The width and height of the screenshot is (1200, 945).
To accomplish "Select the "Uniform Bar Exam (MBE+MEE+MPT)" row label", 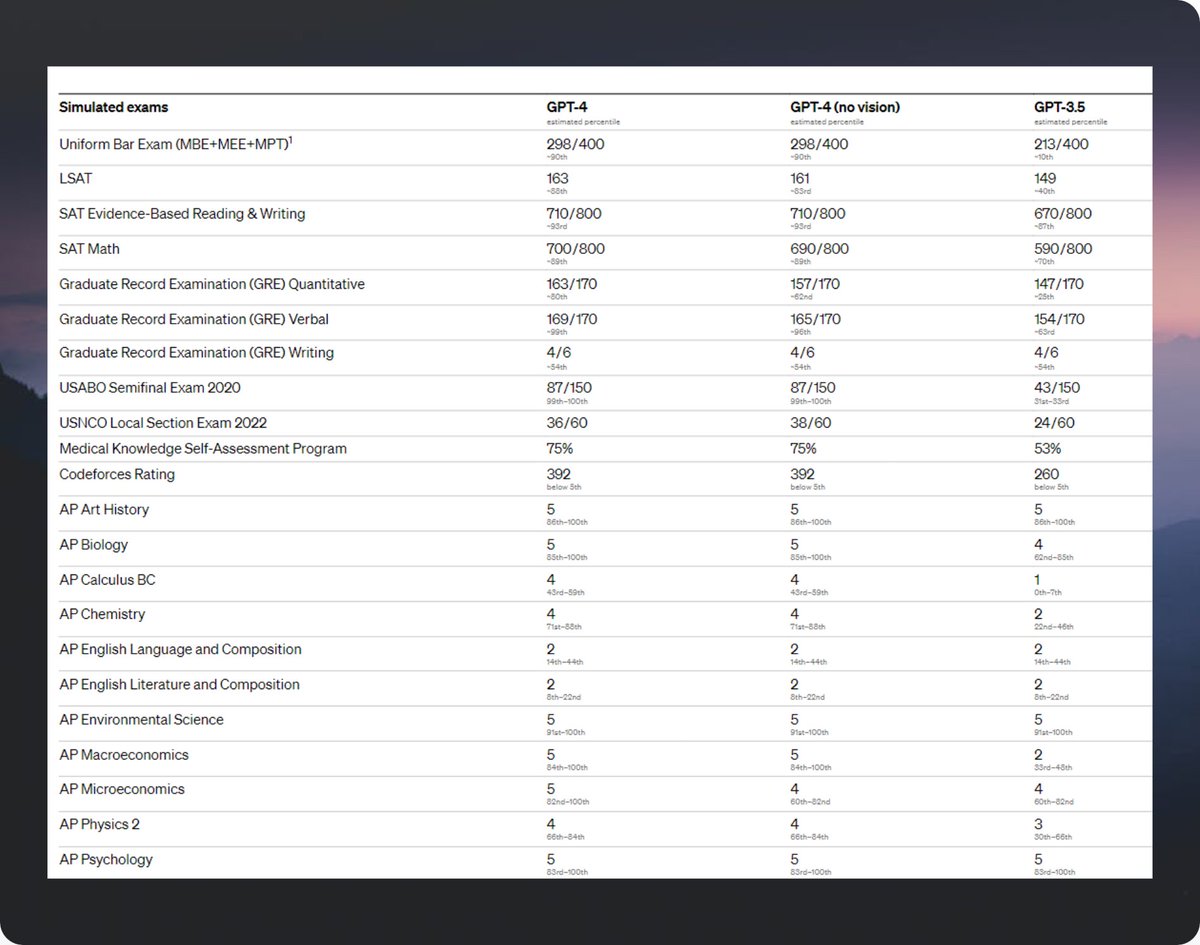I will (x=176, y=144).
